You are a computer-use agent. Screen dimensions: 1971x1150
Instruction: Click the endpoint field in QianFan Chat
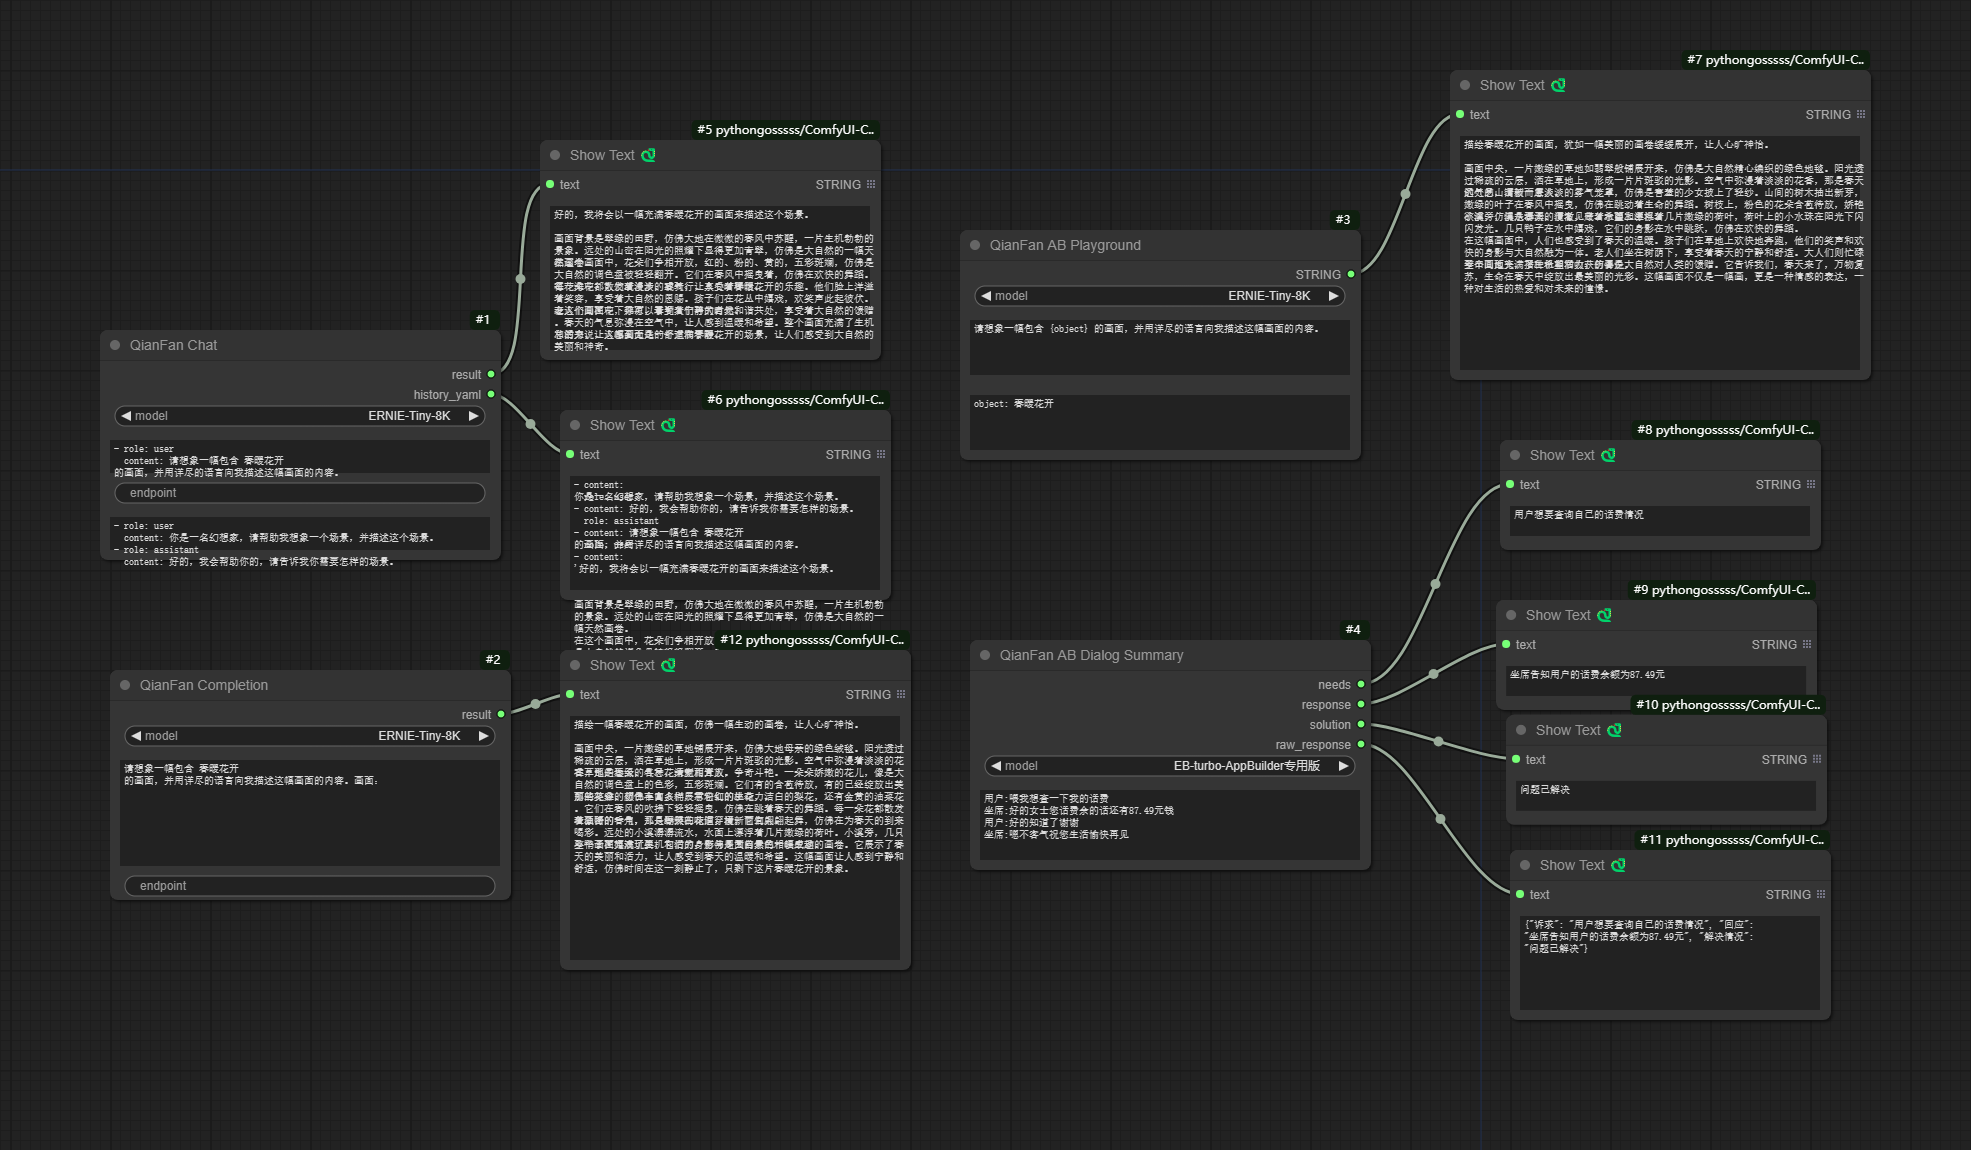300,493
